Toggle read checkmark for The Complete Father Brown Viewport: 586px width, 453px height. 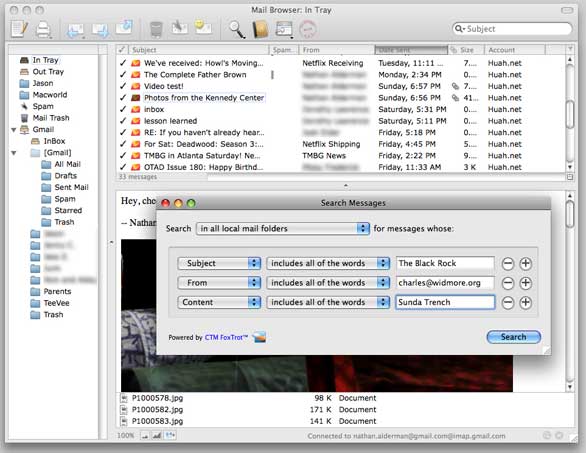pos(123,74)
